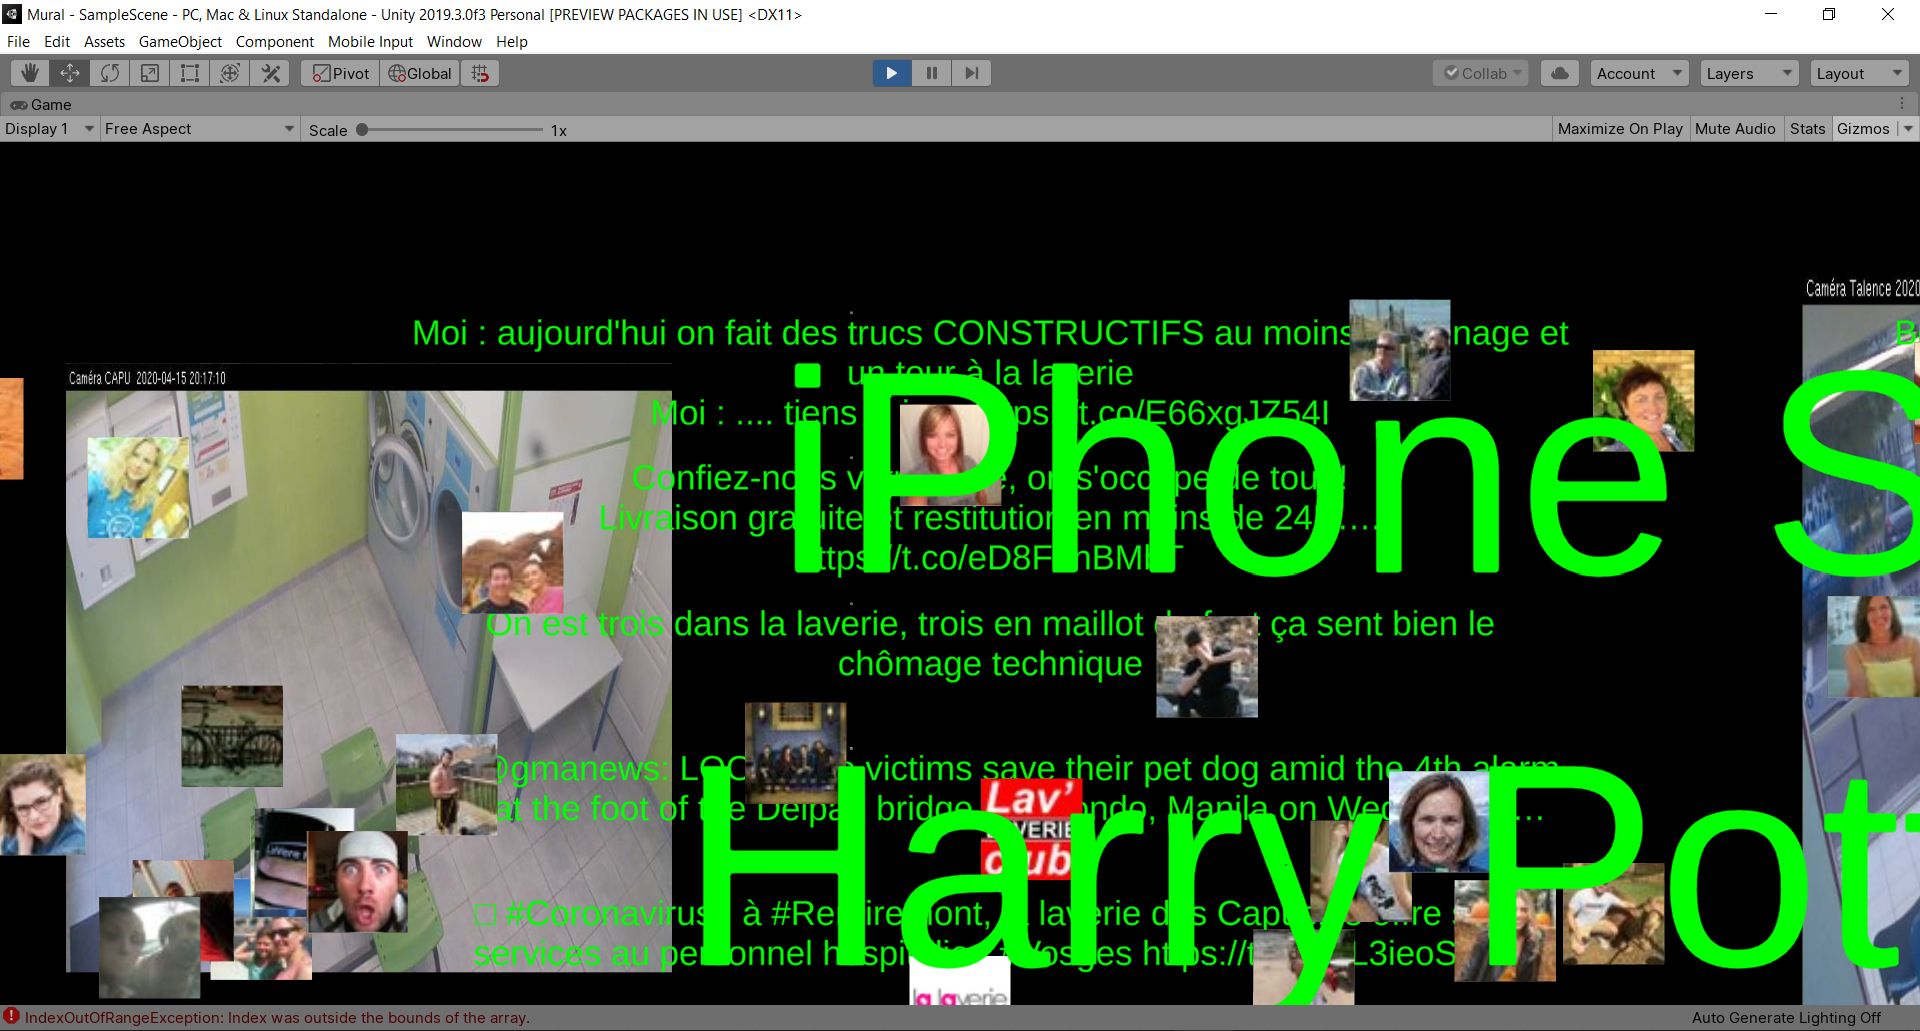Toggle Mute Audio in Game view
The image size is (1920, 1031).
(1735, 129)
